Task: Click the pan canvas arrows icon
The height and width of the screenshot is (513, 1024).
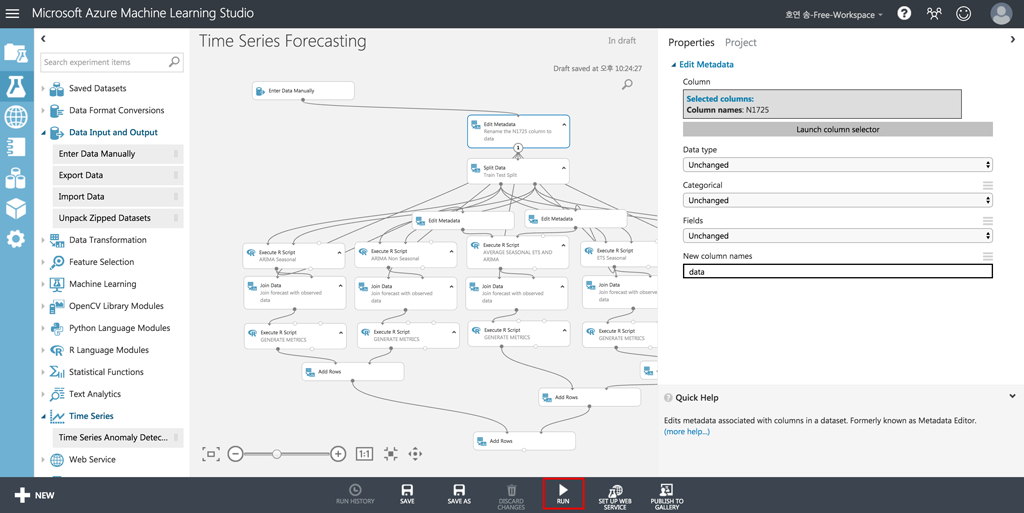Action: 415,454
